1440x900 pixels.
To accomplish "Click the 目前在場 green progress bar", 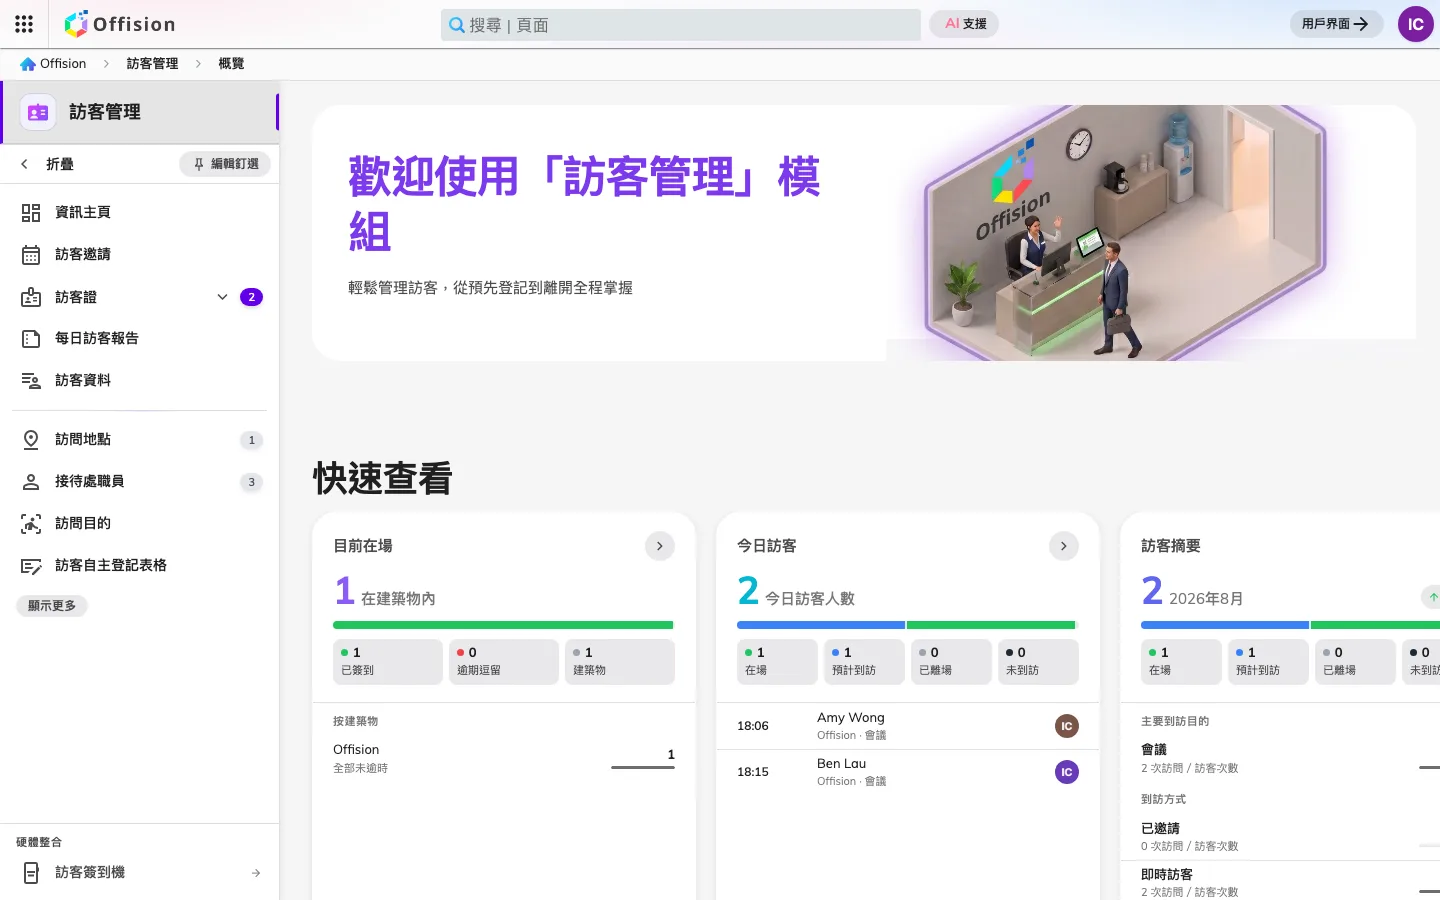I will (503, 625).
